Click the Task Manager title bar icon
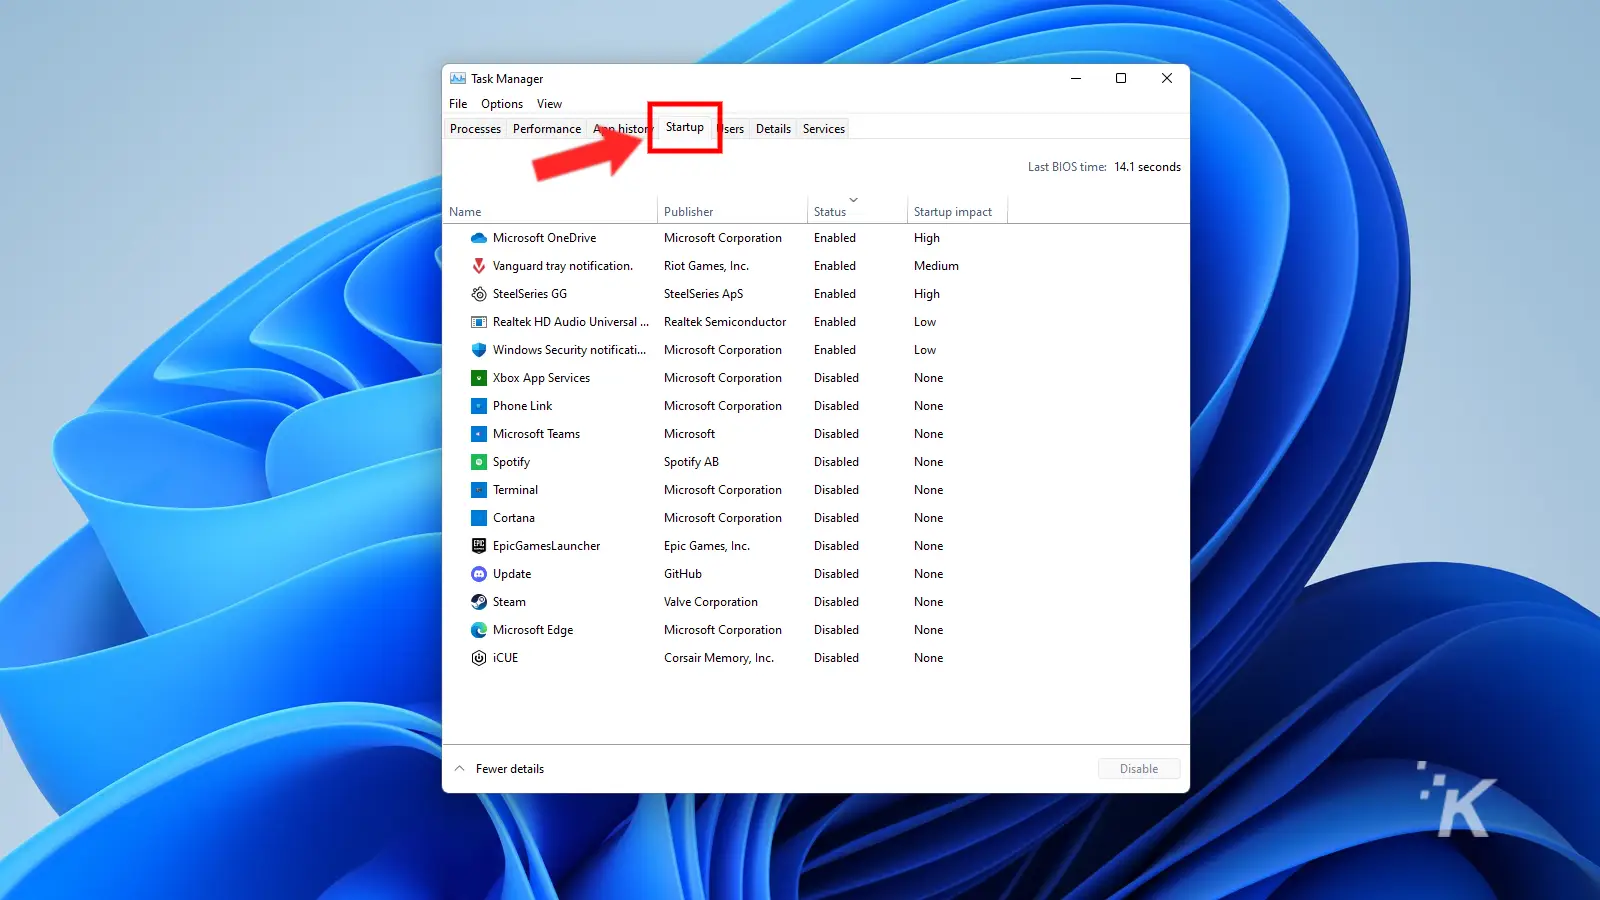Screen dimensions: 1600x900 (x=458, y=78)
